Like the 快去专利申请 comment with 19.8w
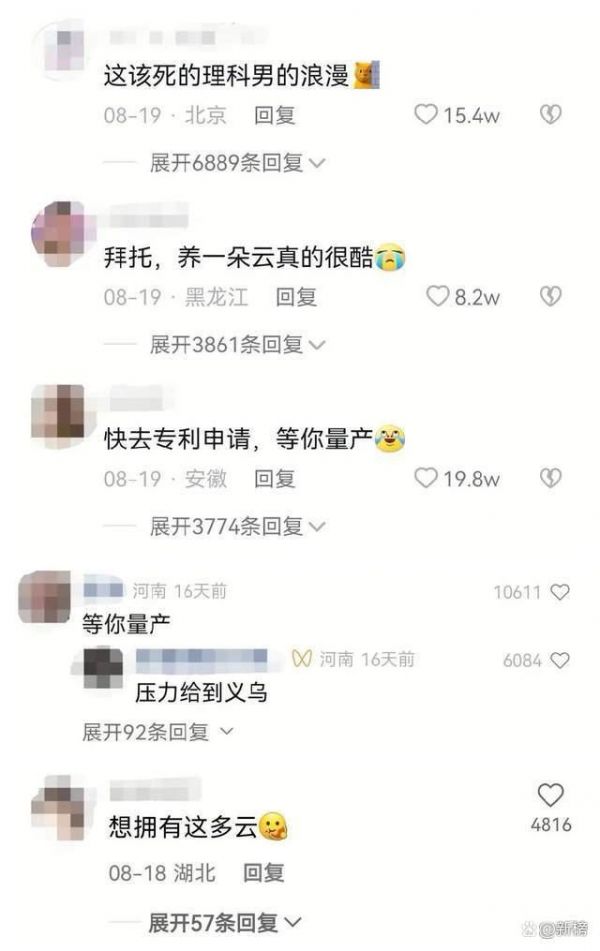 (426, 478)
